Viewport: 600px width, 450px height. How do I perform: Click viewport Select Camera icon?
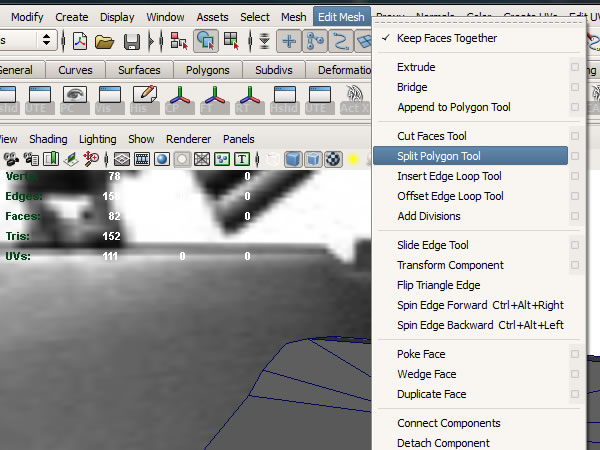coord(12,159)
